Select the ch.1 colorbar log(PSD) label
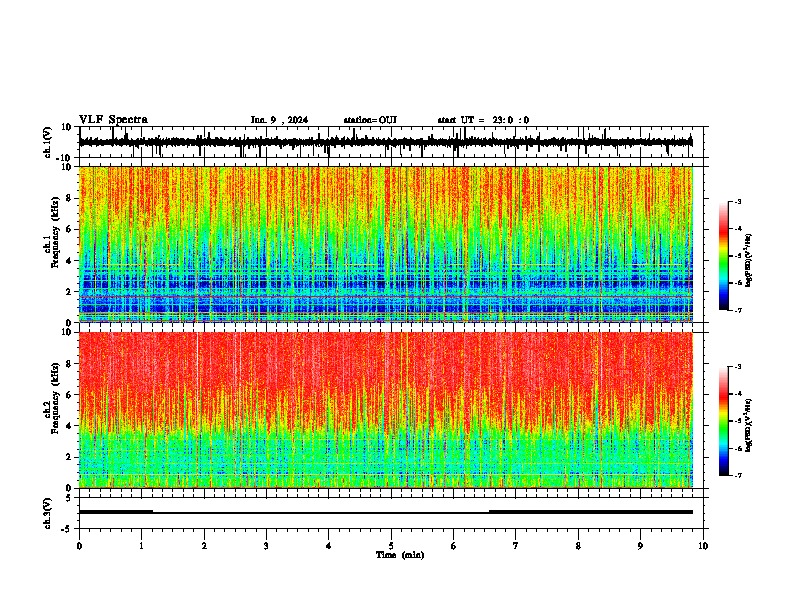 pos(749,261)
